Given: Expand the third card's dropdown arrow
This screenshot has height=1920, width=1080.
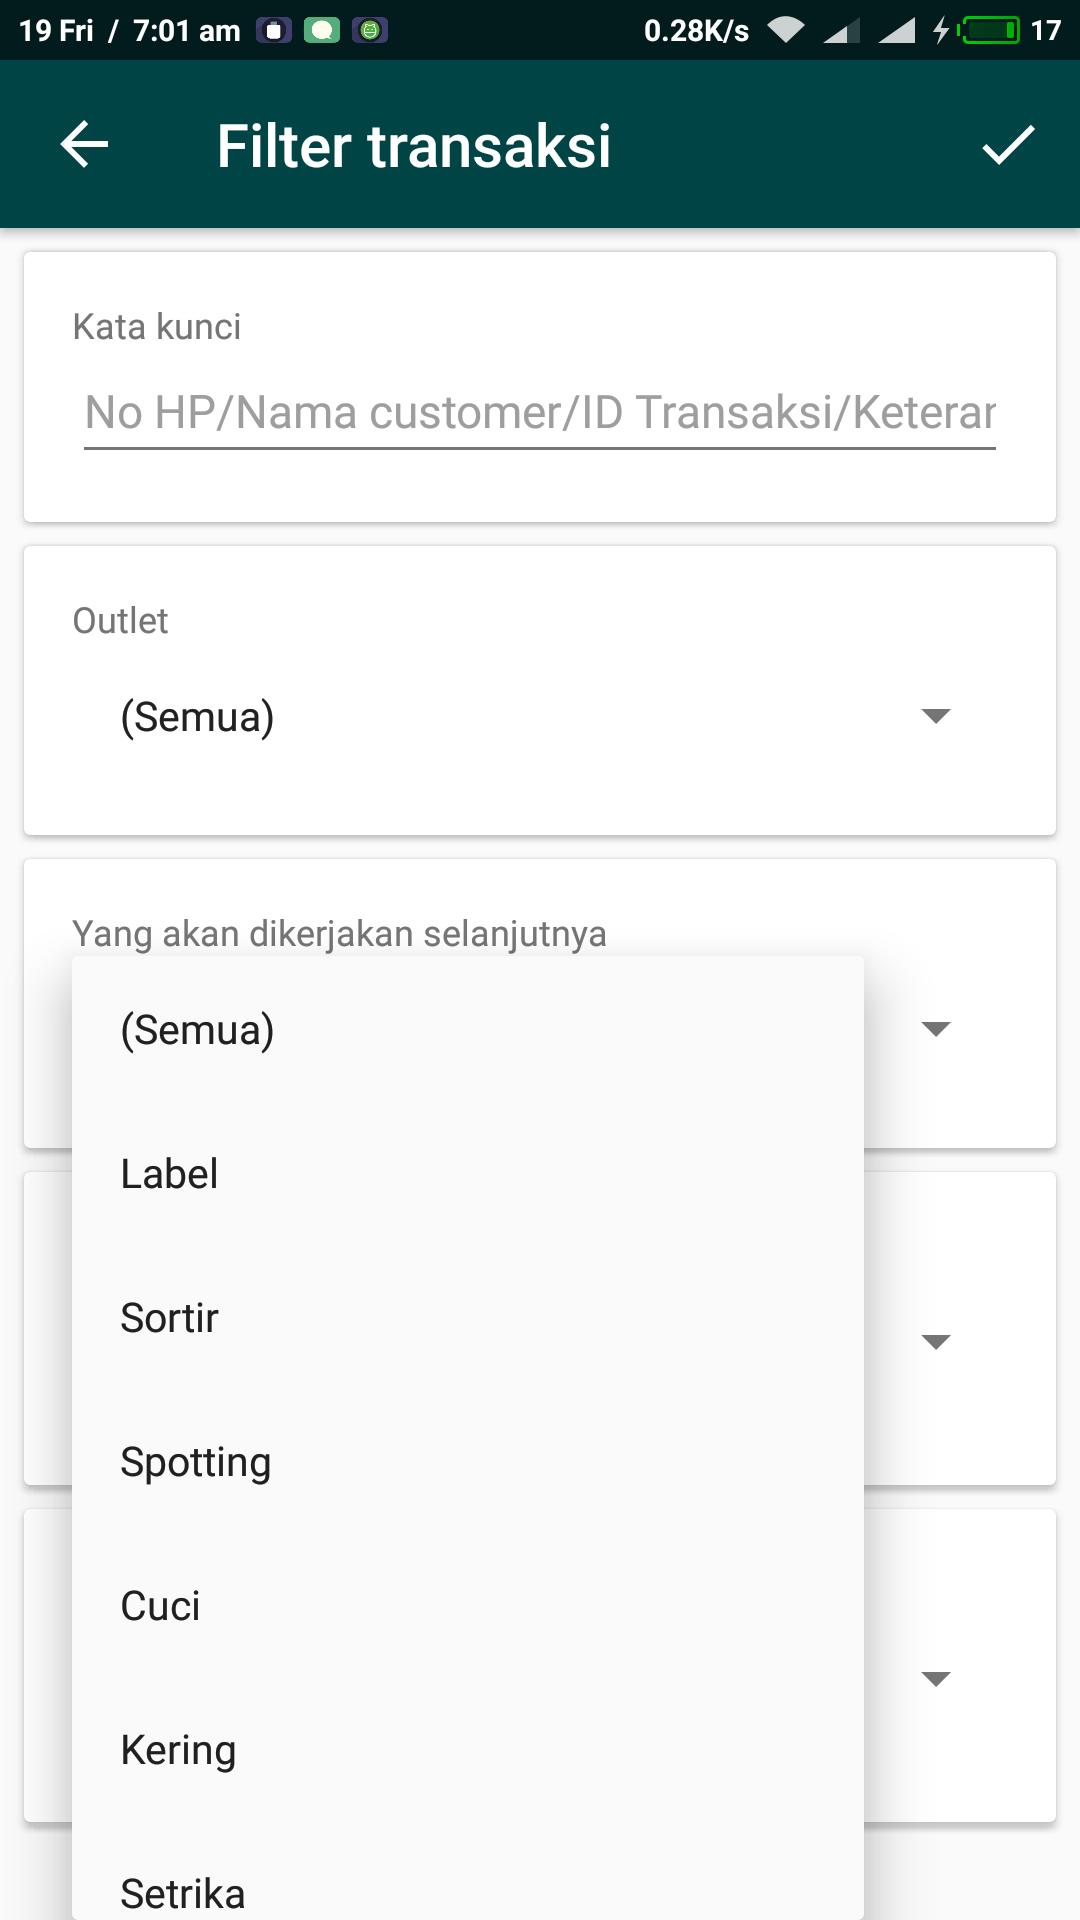Looking at the screenshot, I should 935,1342.
